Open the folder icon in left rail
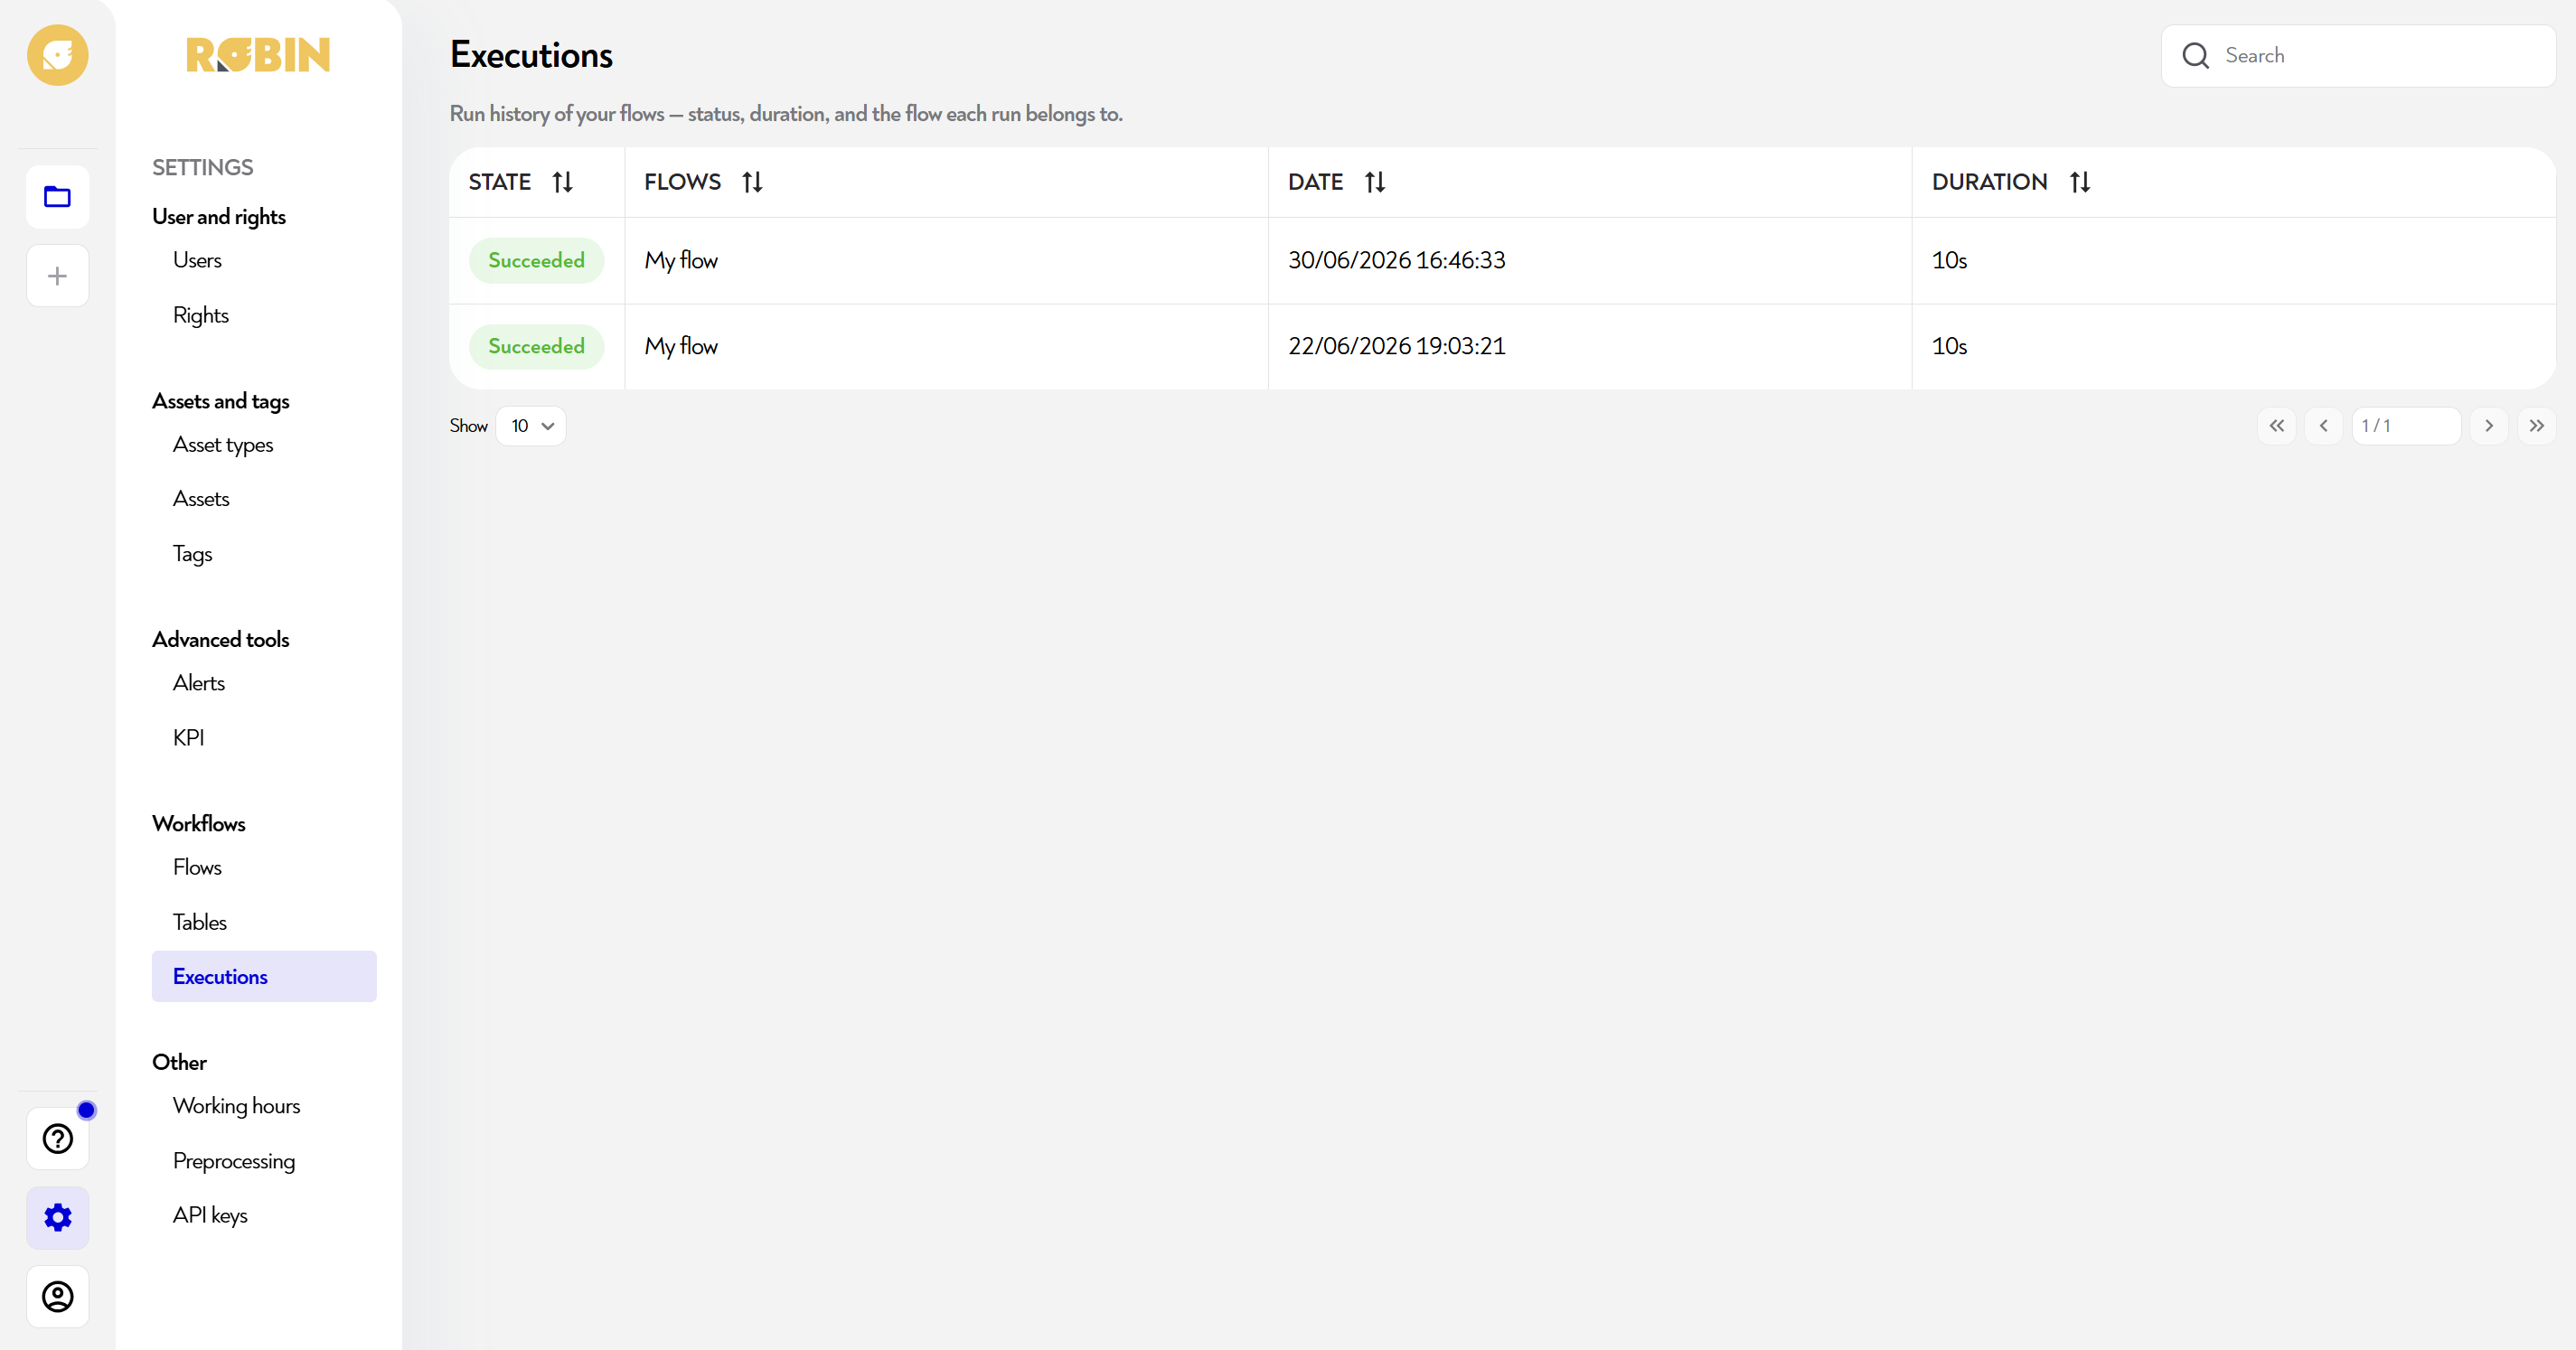2576x1350 pixels. tap(57, 197)
